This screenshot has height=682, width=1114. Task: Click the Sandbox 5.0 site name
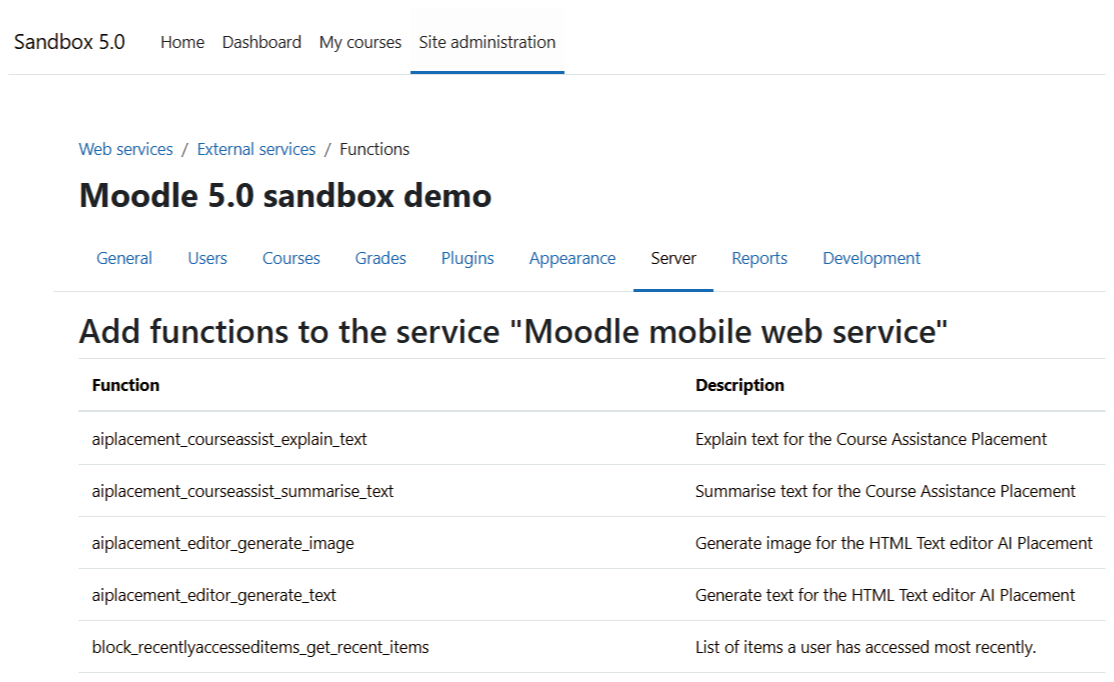[x=70, y=42]
